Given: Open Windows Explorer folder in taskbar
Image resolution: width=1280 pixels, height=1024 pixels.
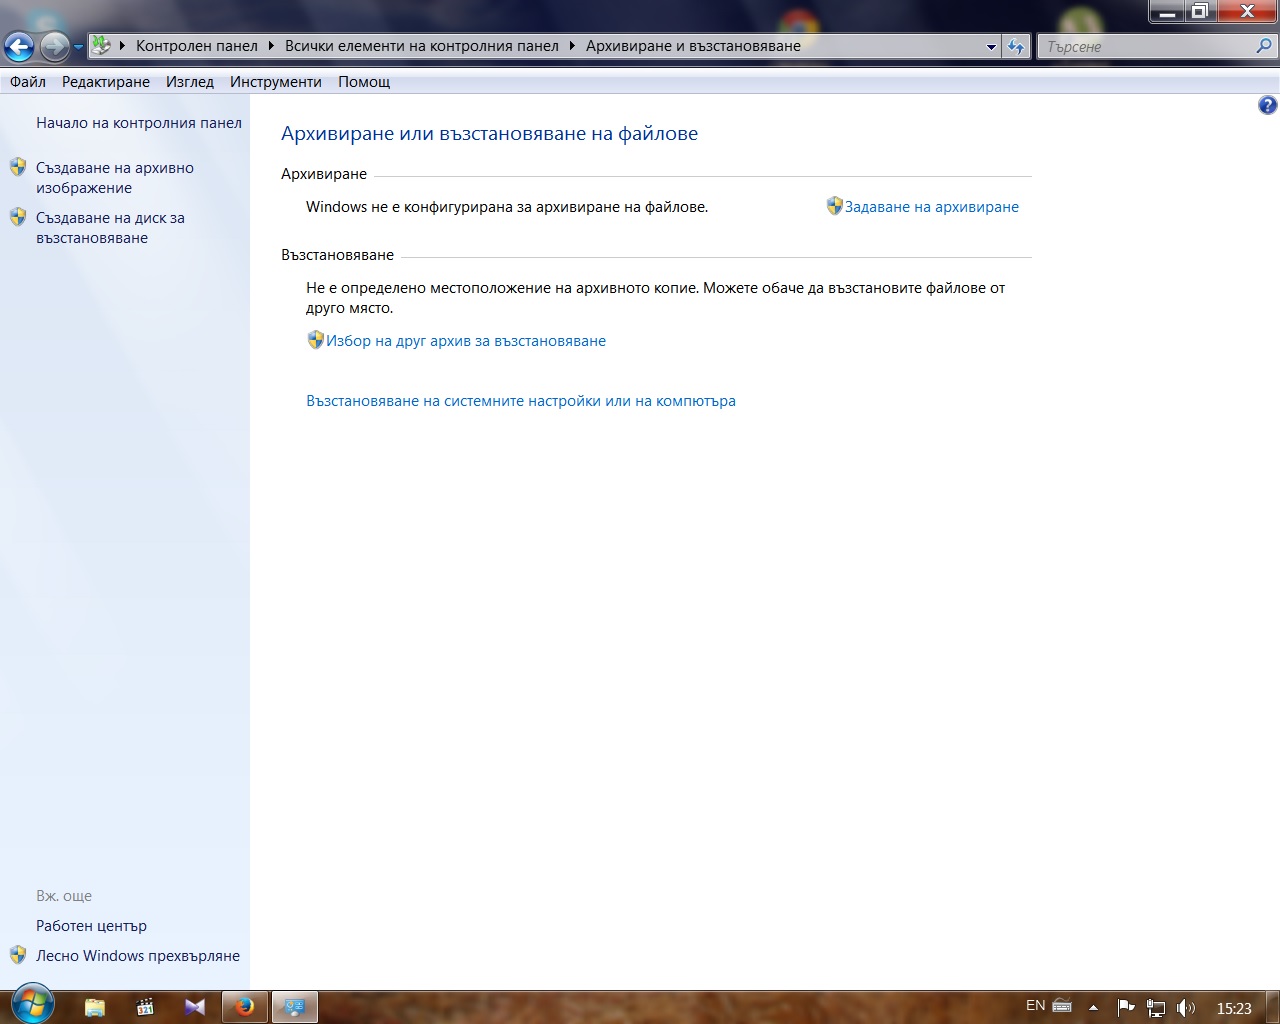Looking at the screenshot, I should pos(95,1007).
